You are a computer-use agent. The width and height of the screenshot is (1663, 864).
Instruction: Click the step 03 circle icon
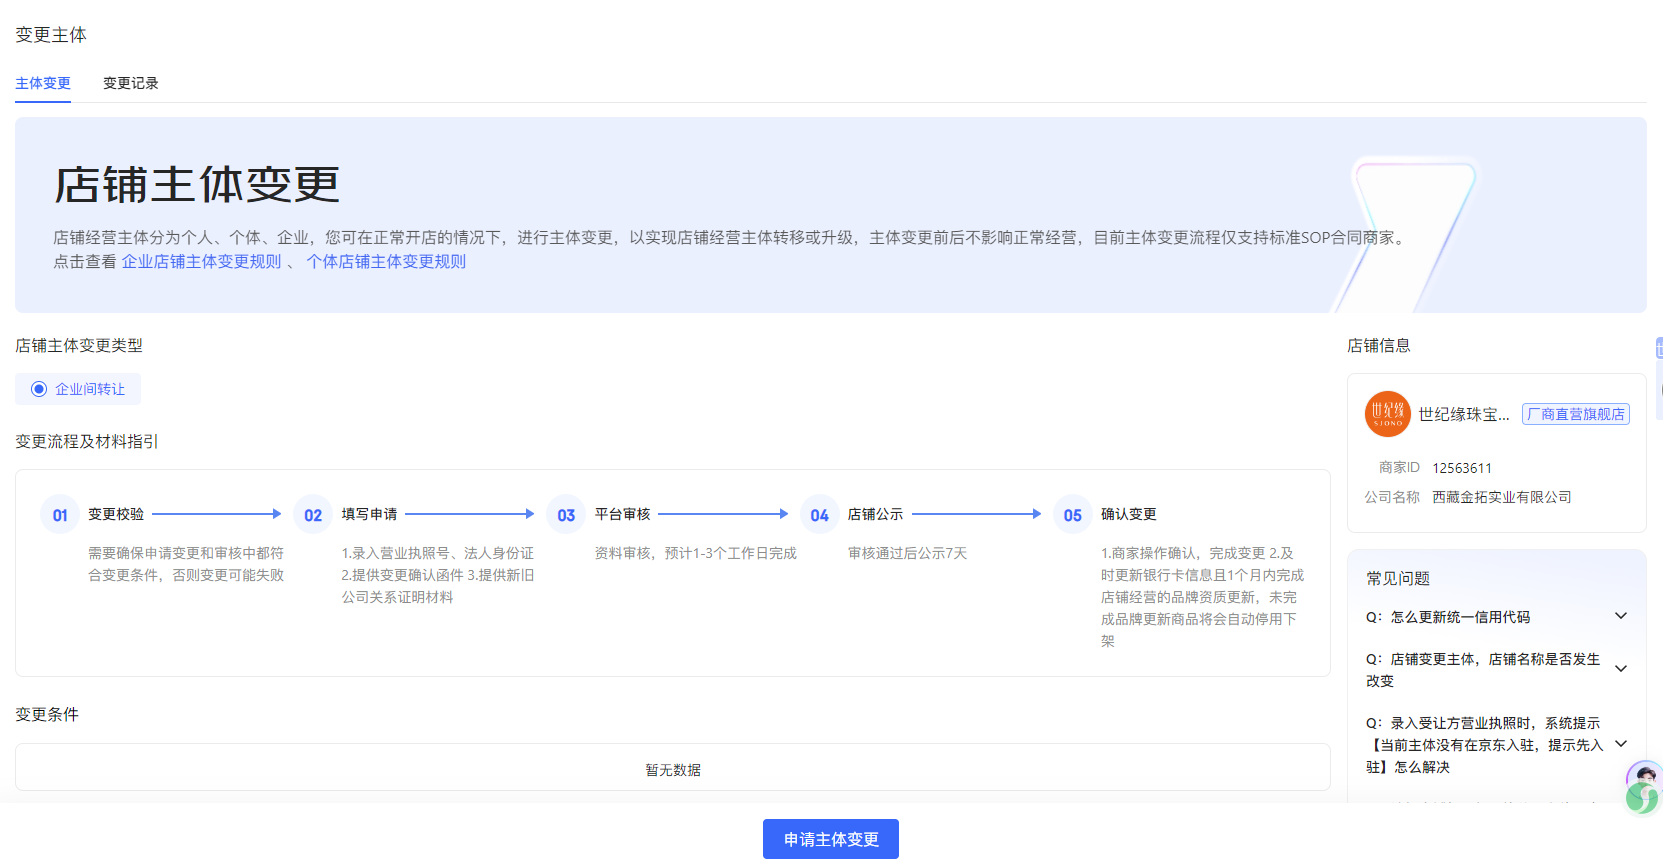pos(566,515)
